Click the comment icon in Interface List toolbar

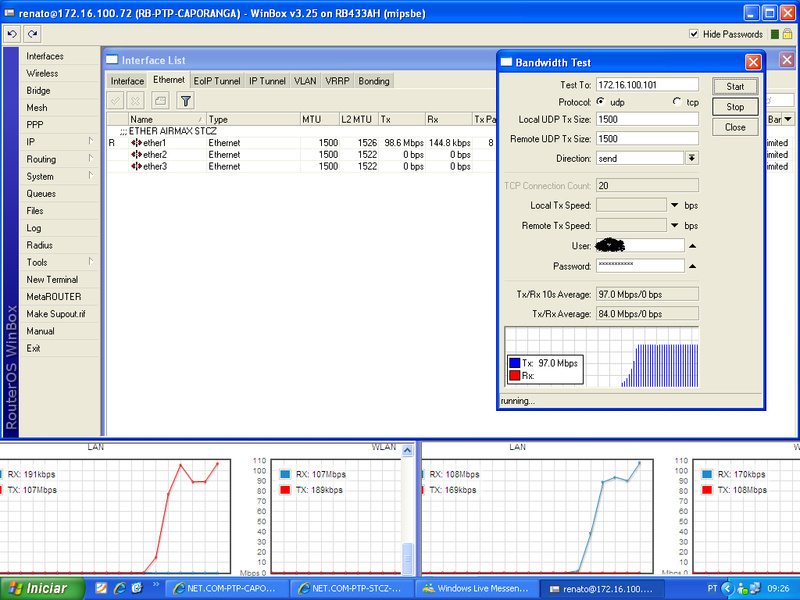(x=161, y=100)
